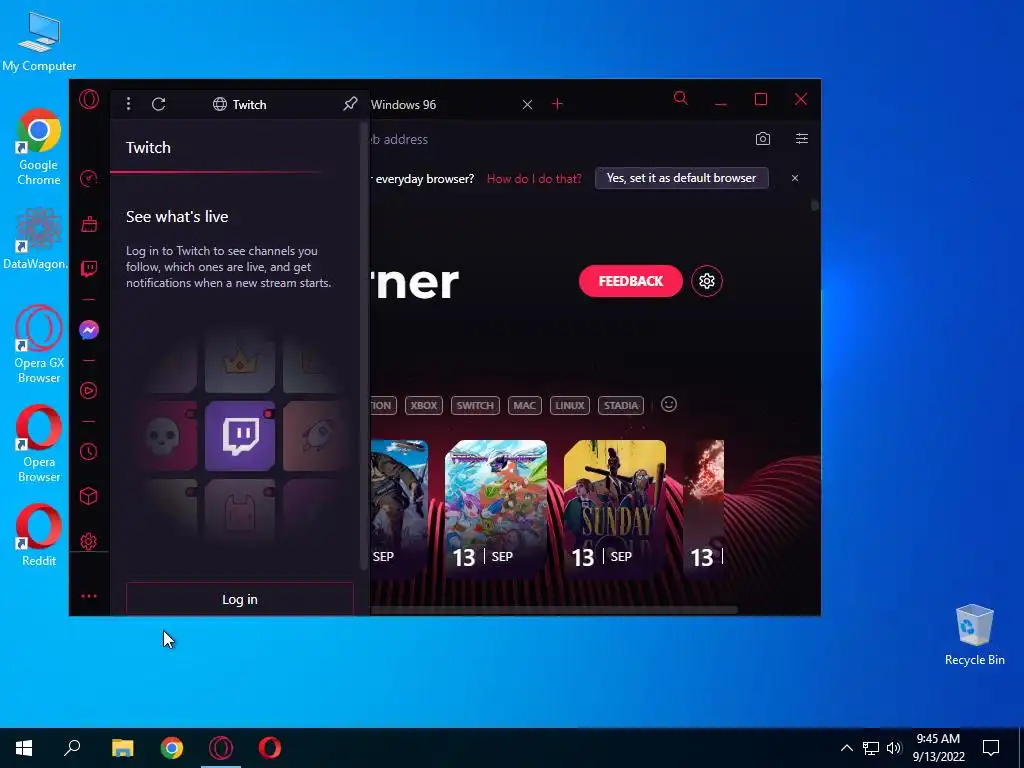Open the Twitch panel three-dot options menu
This screenshot has width=1024, height=768.
tap(129, 104)
